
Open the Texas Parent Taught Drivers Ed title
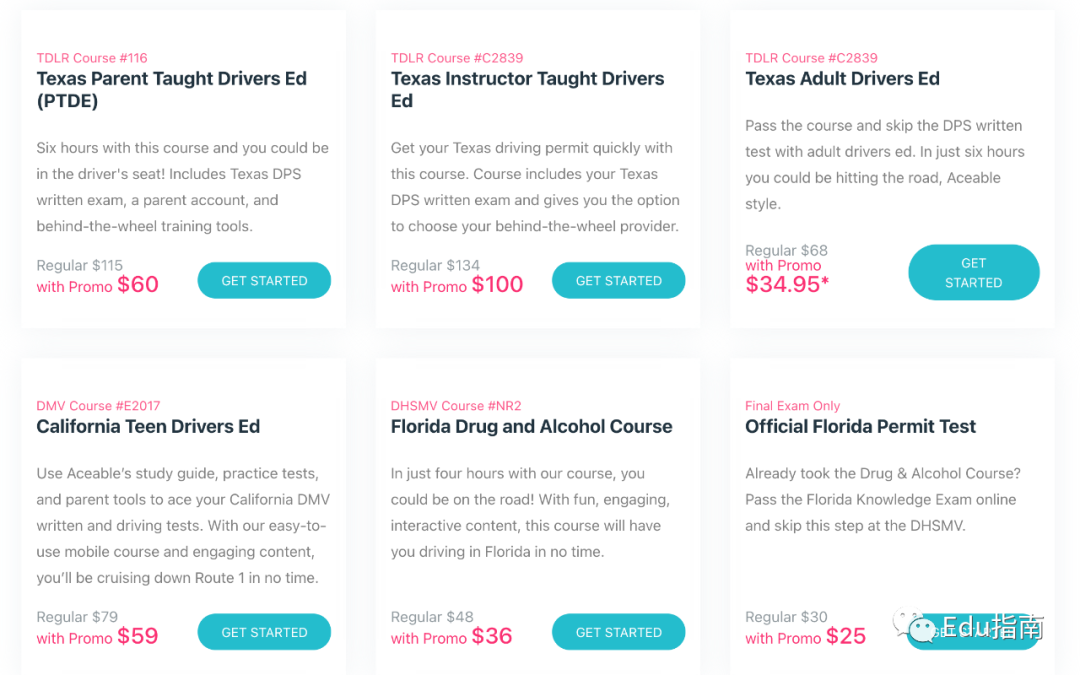[172, 90]
